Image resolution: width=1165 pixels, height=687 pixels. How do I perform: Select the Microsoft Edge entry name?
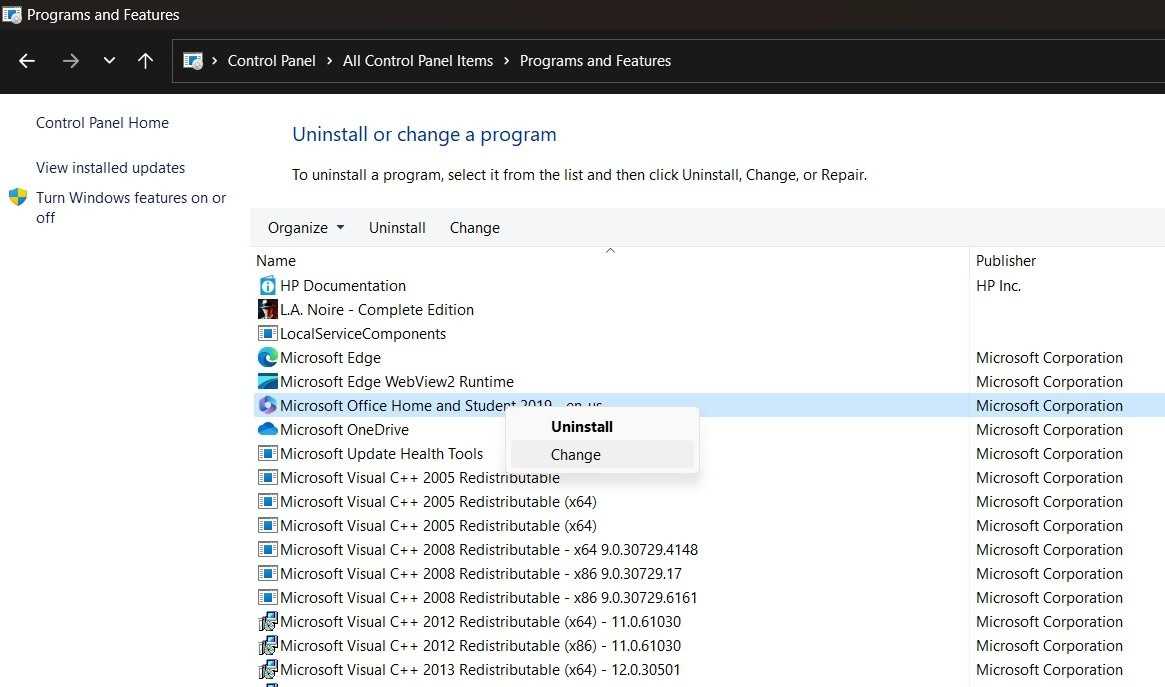pyautogui.click(x=330, y=357)
